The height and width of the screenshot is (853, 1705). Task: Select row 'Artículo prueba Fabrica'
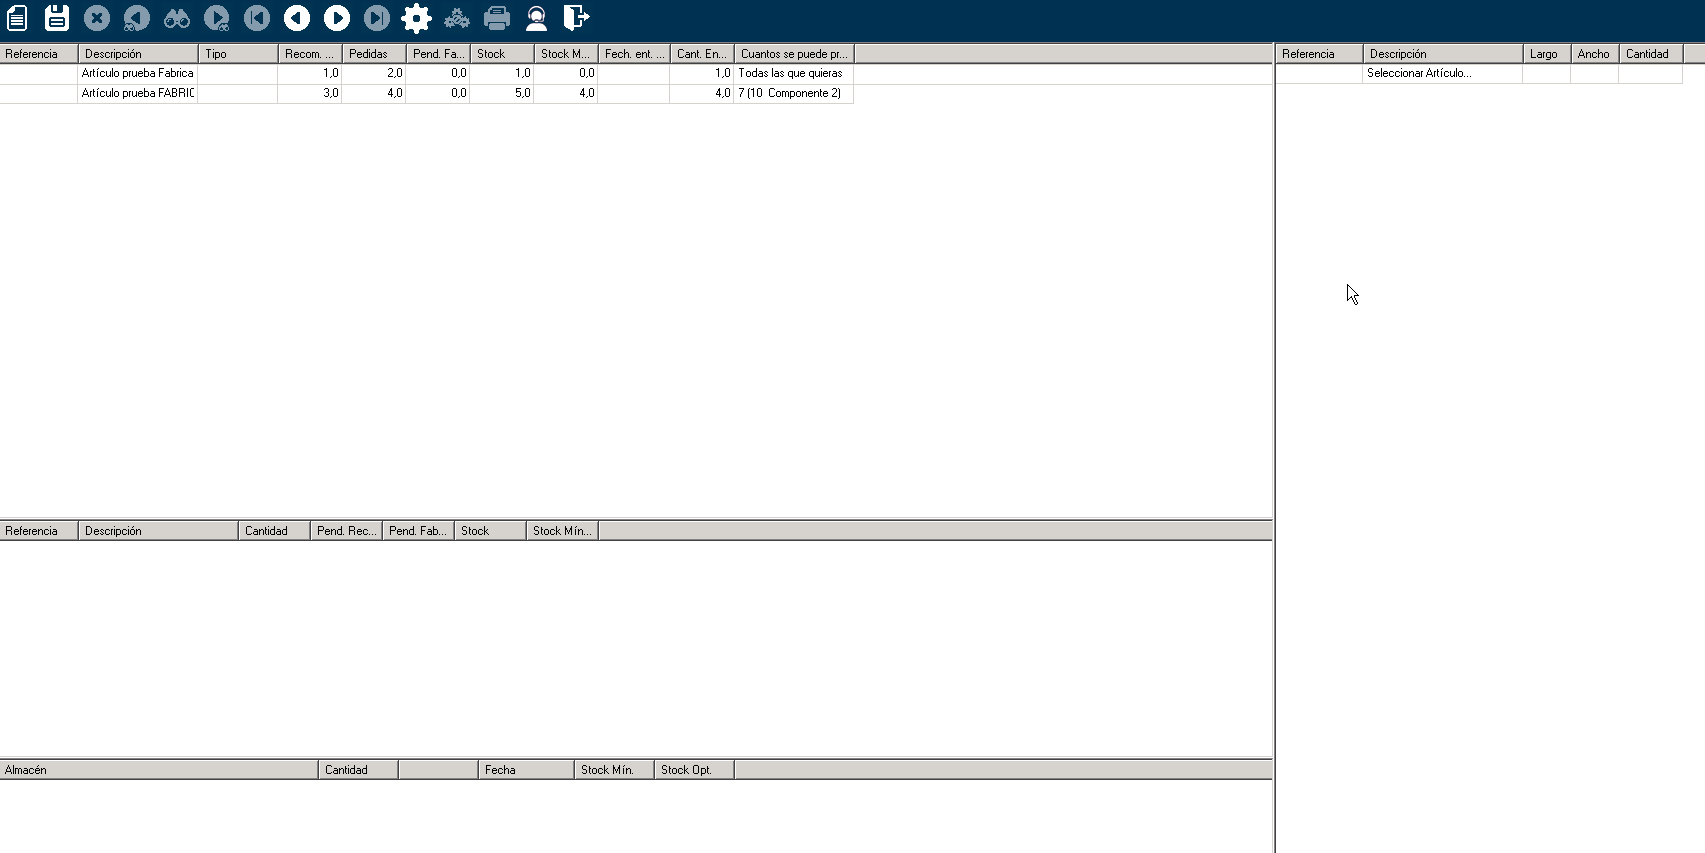click(x=137, y=73)
